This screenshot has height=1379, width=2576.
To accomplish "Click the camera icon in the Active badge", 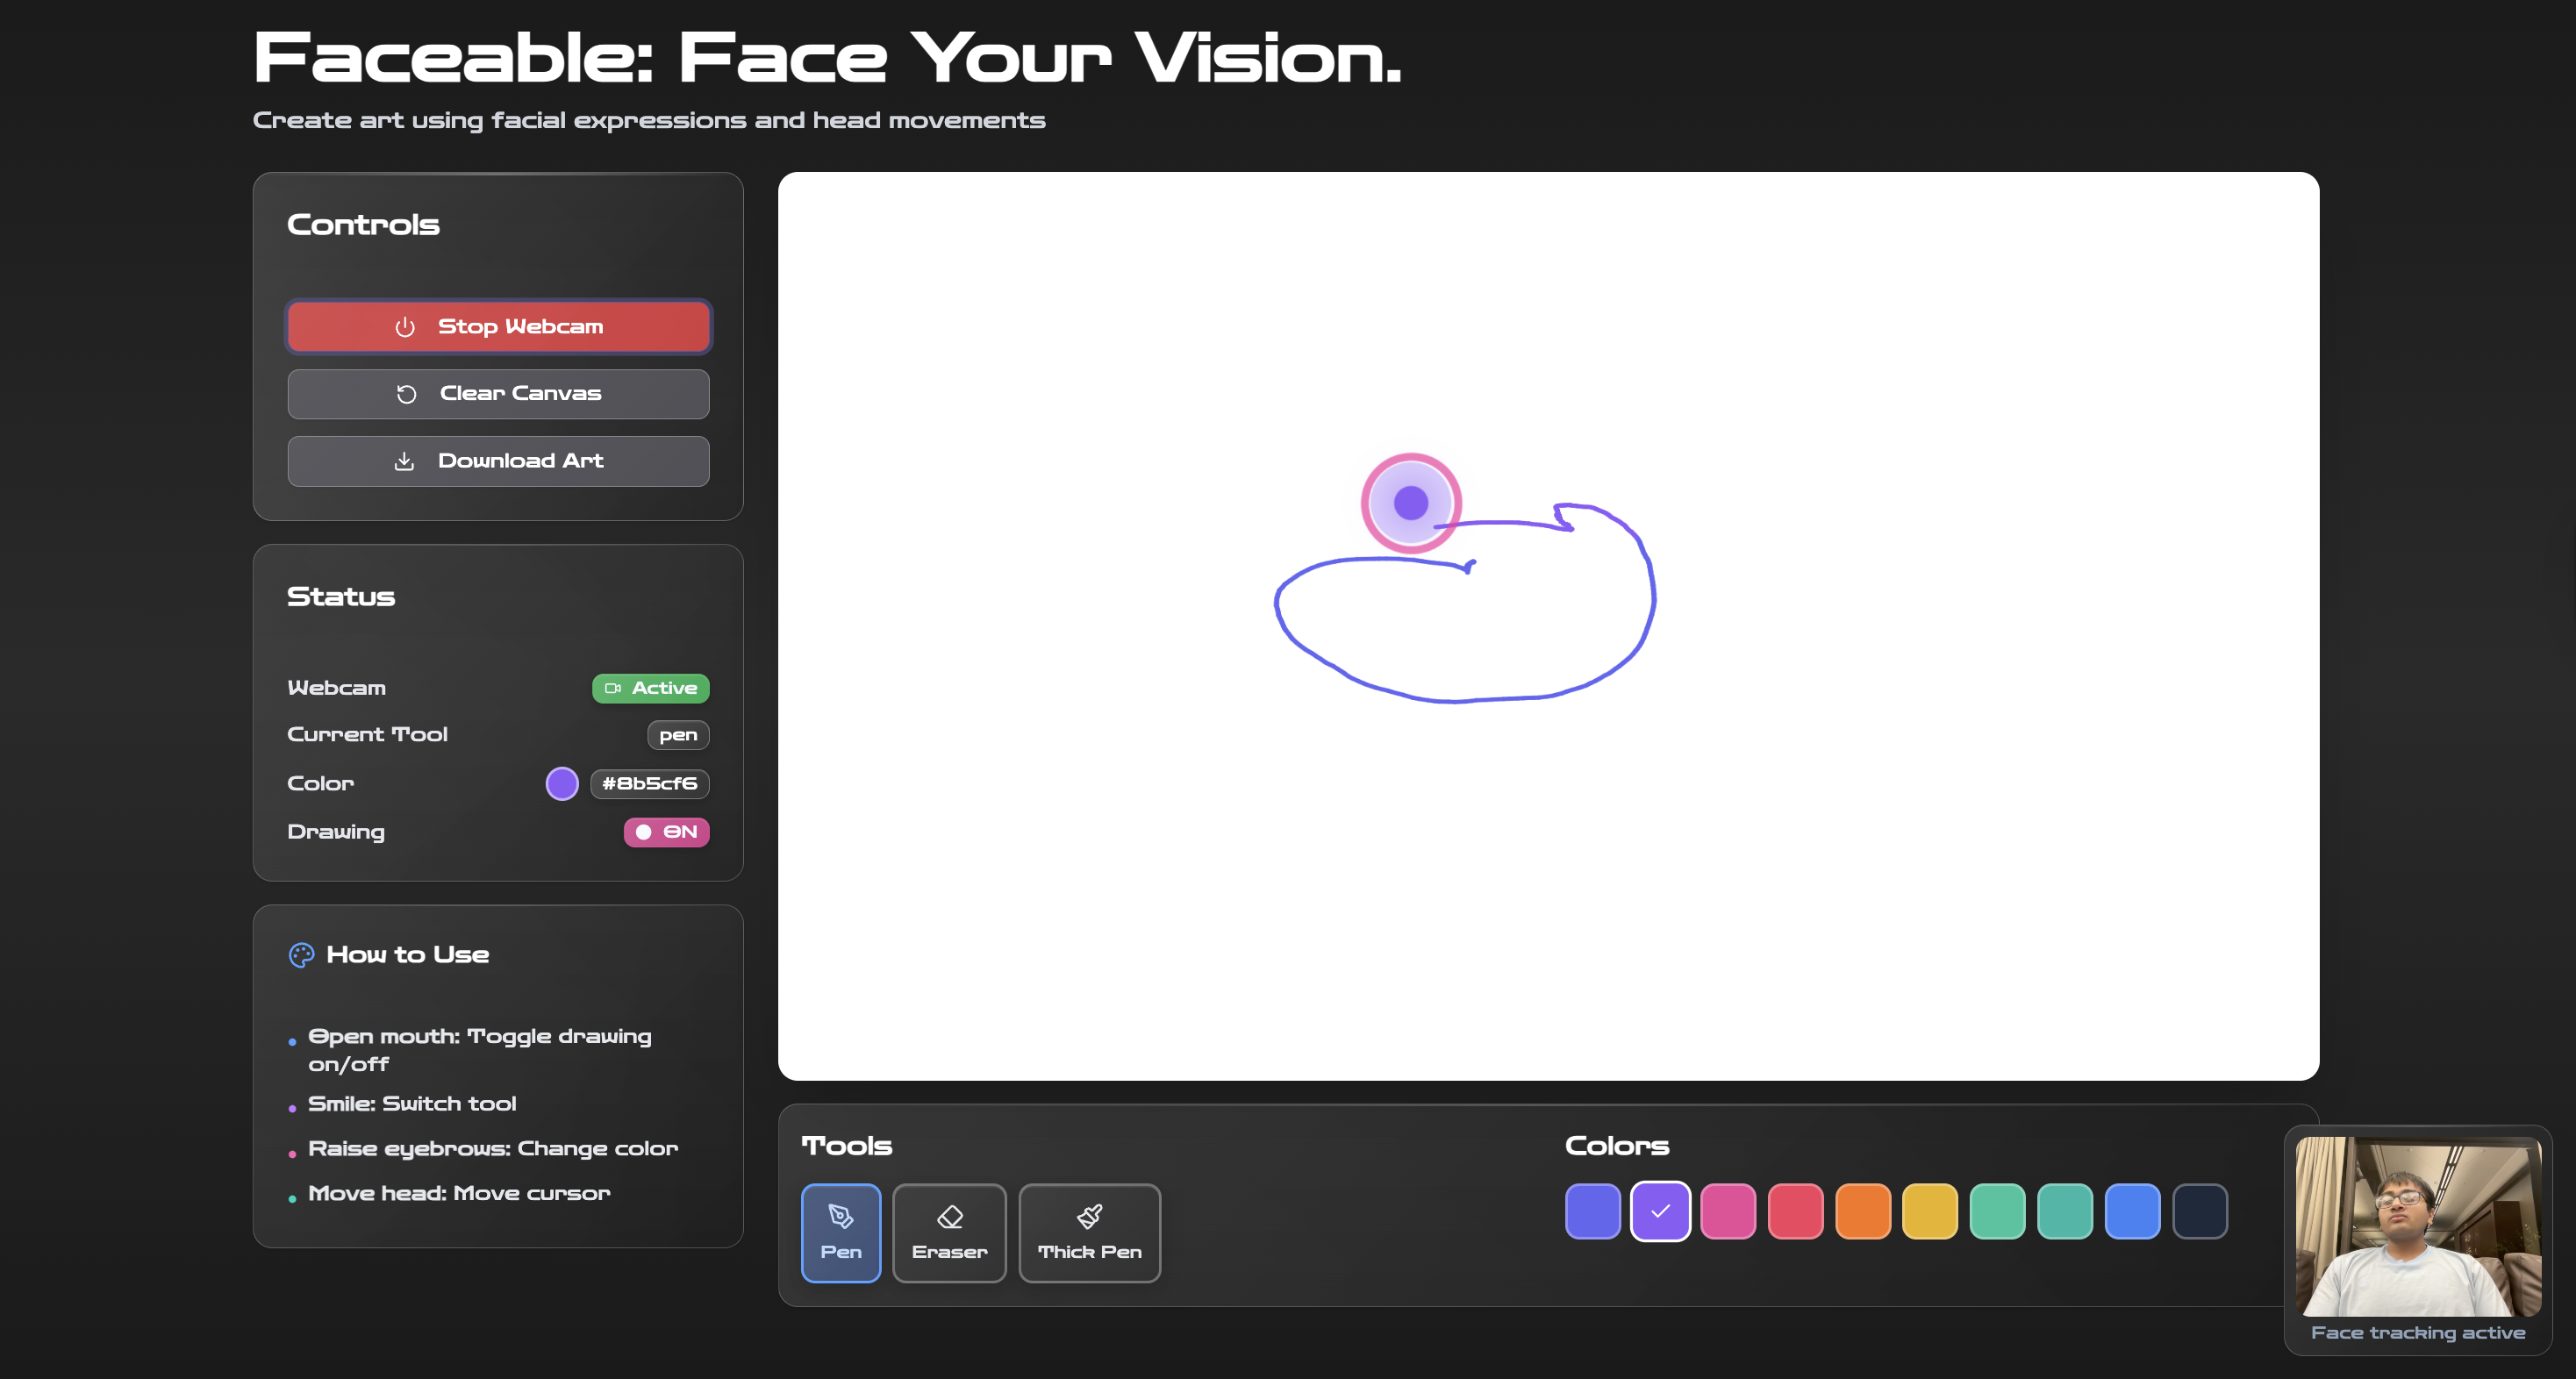I will [613, 688].
